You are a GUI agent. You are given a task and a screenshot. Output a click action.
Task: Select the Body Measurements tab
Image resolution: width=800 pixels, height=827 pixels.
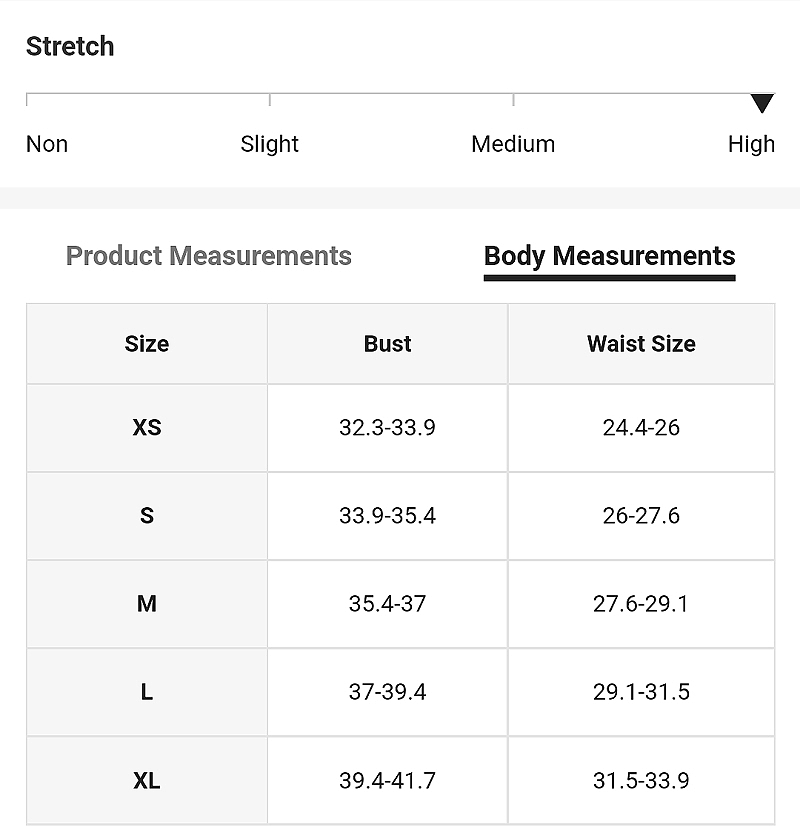point(610,257)
